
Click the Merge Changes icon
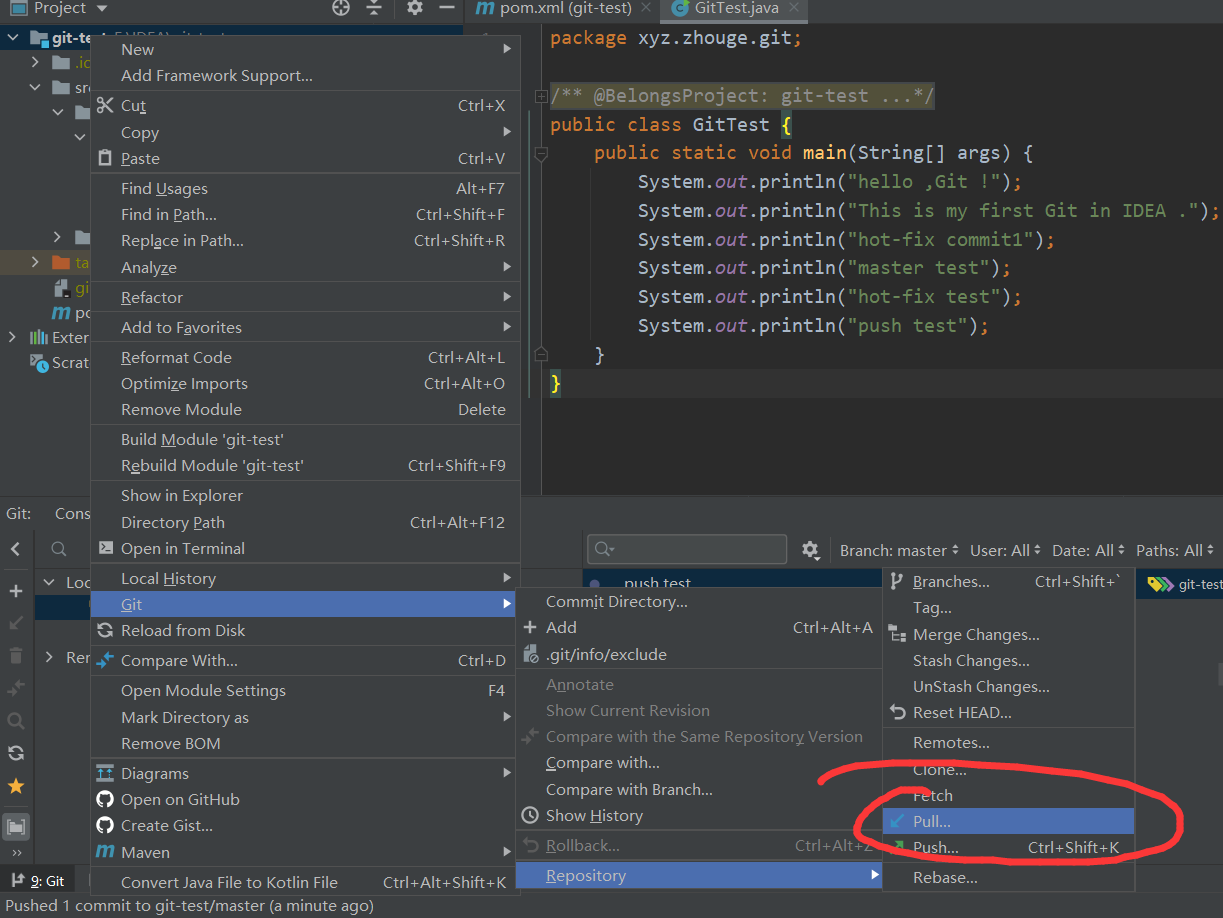point(897,634)
